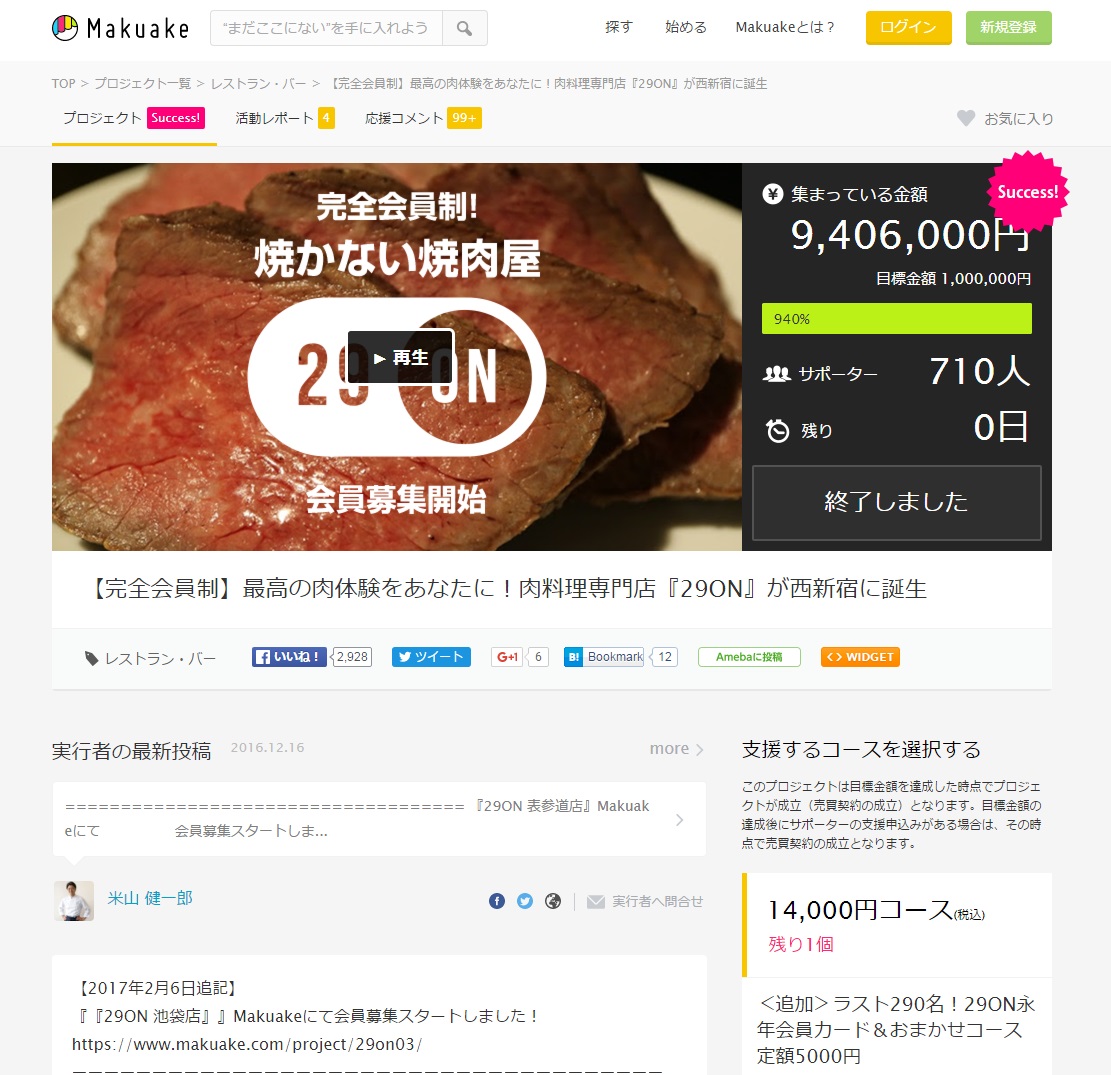Image resolution: width=1111 pixels, height=1075 pixels.
Task: Click the yellow ログイン button
Action: 908,28
